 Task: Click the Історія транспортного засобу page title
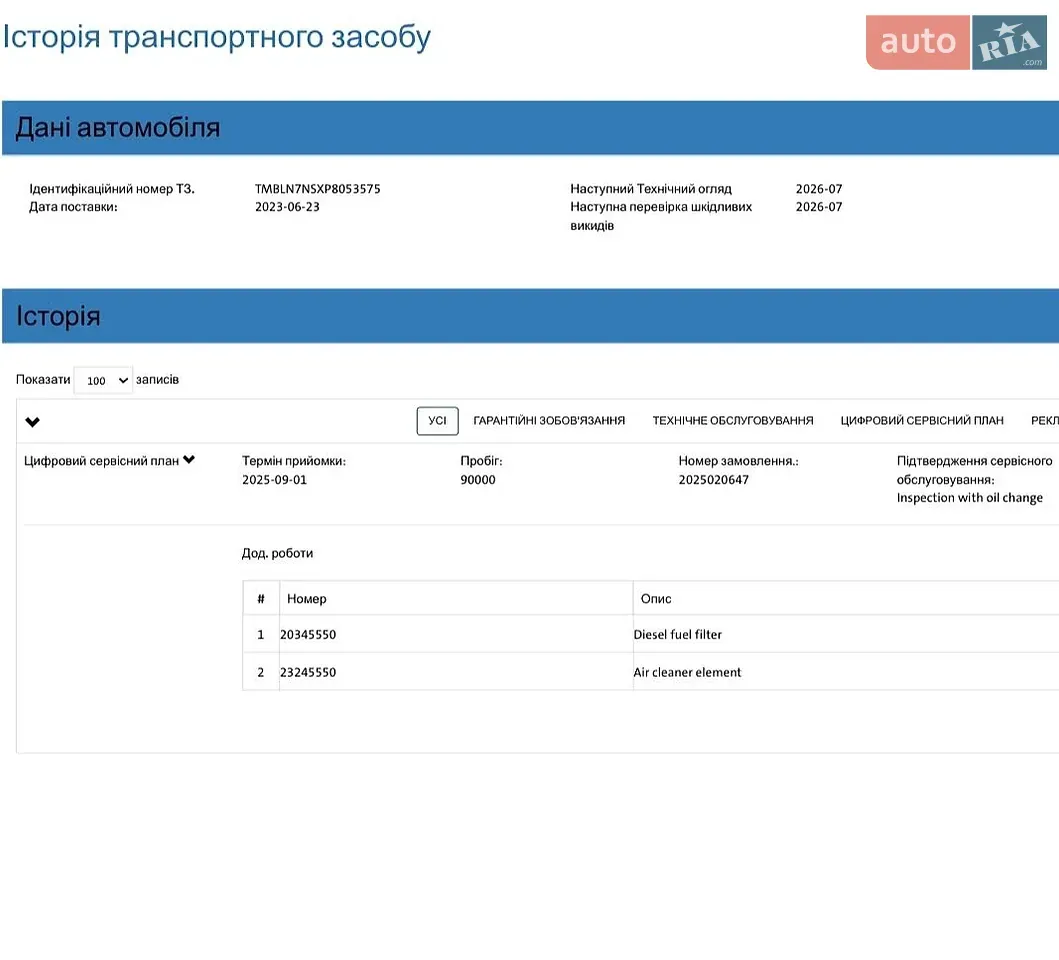point(217,37)
